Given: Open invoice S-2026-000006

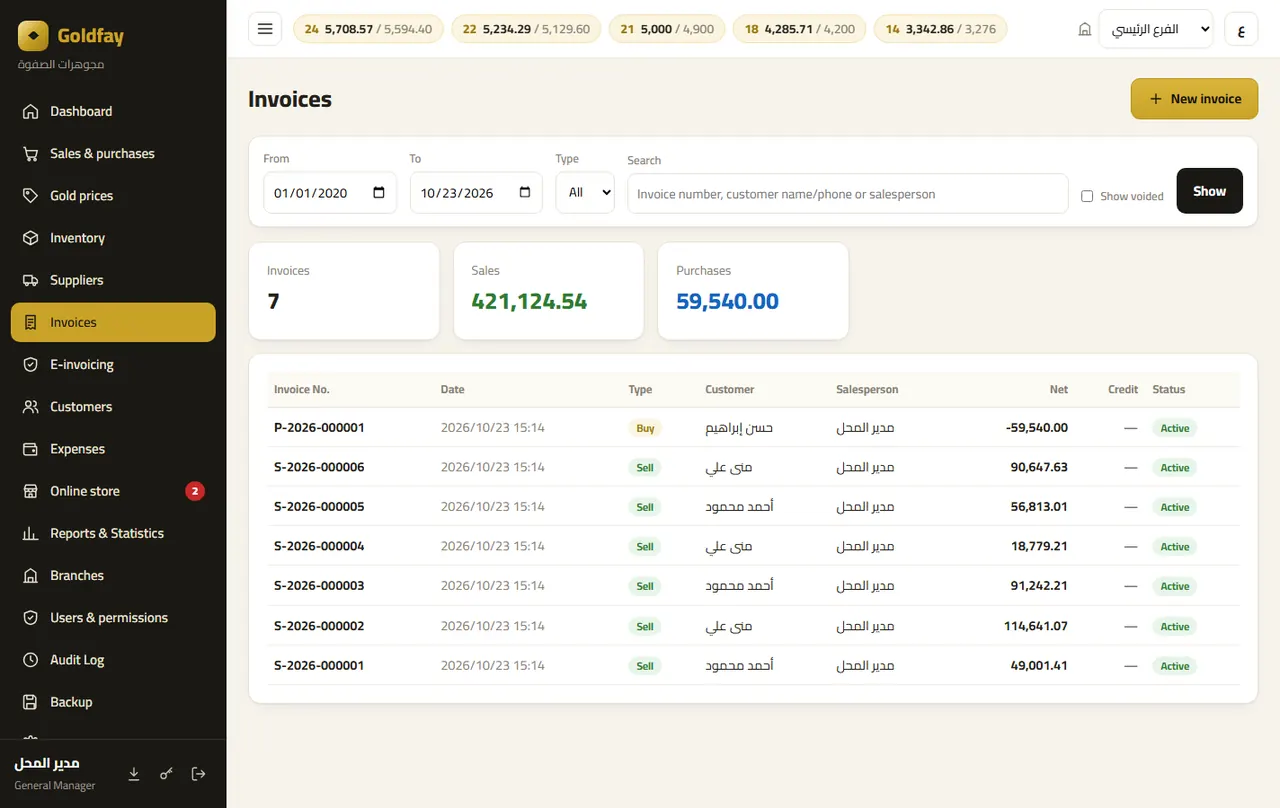Looking at the screenshot, I should [319, 467].
